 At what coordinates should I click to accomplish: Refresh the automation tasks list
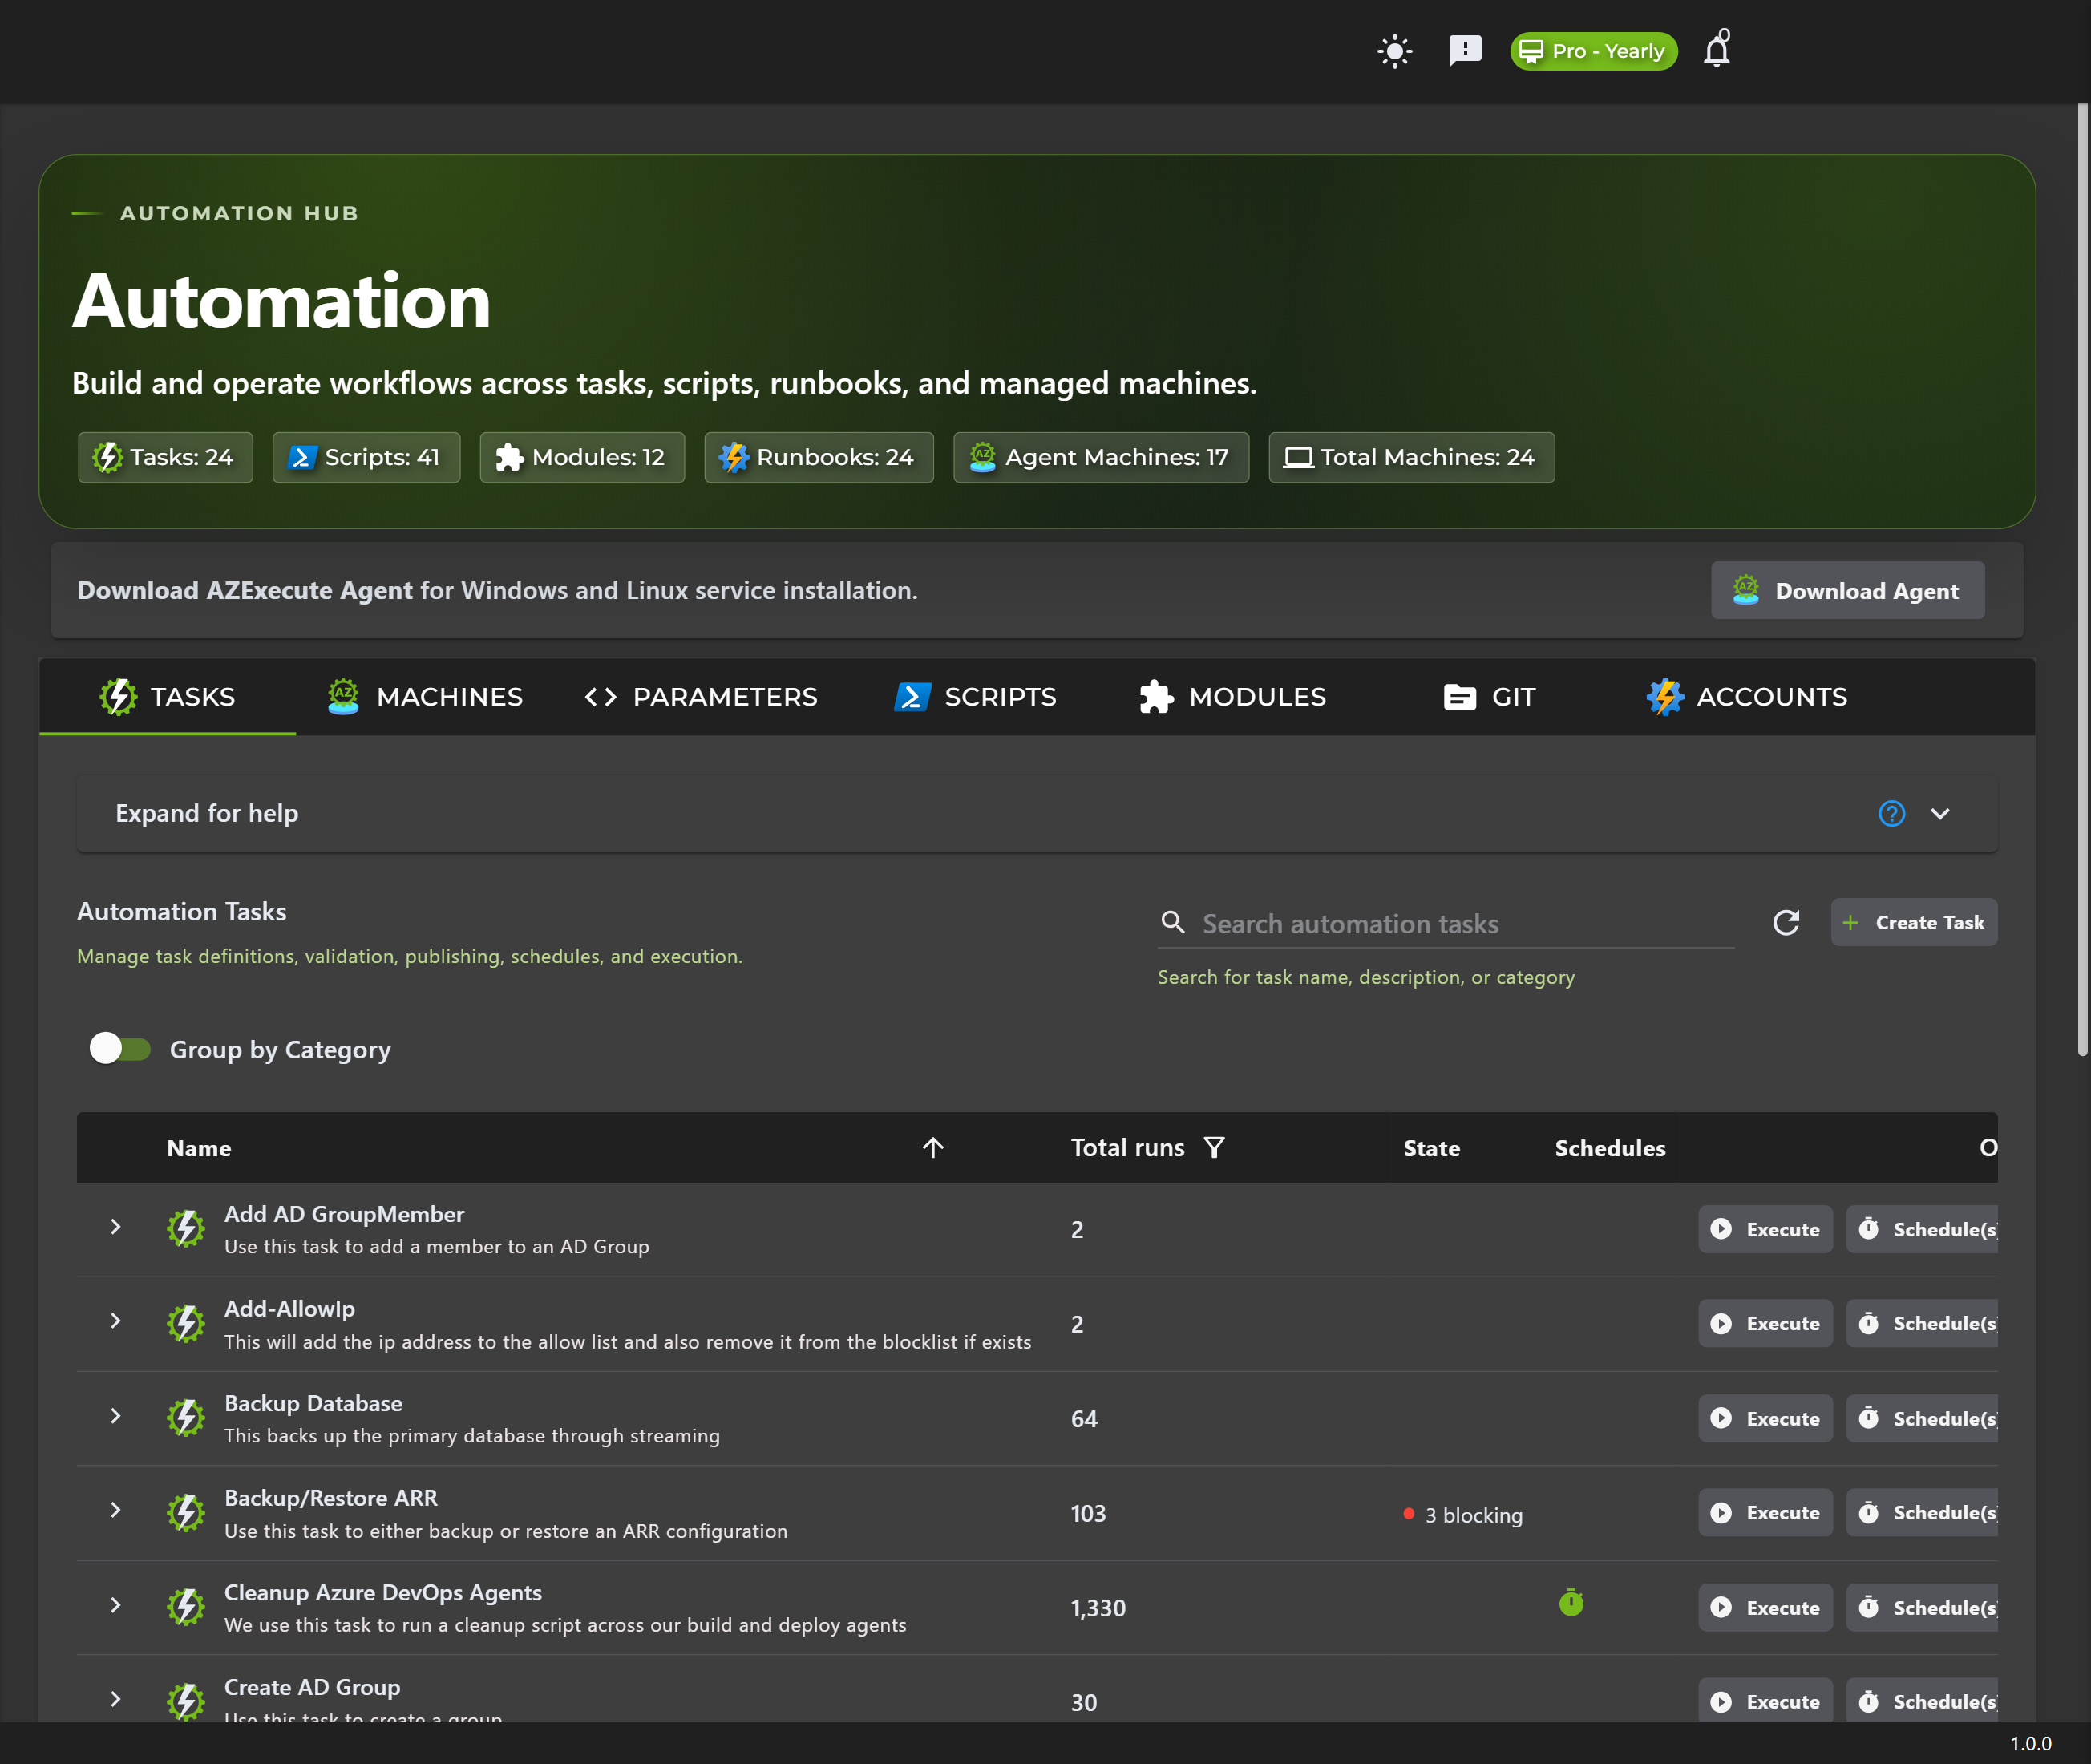pyautogui.click(x=1786, y=923)
